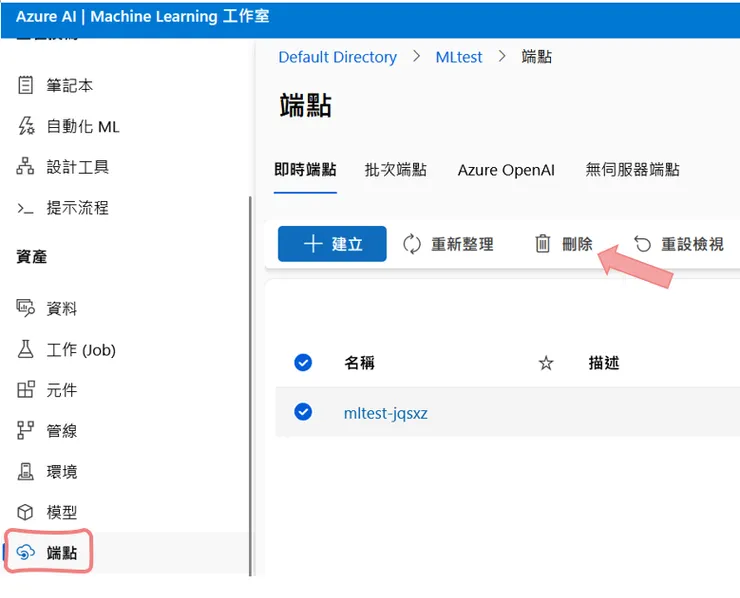Click the 端點 cloud icon in sidebar
This screenshot has height=598, width=740.
coord(25,552)
